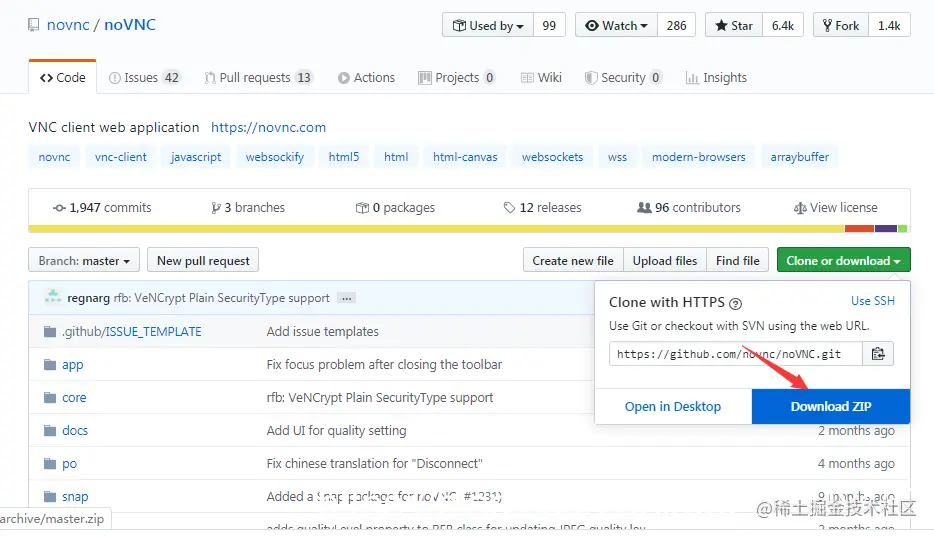The image size is (934, 536).
Task: Select the Code tab
Action: (63, 77)
